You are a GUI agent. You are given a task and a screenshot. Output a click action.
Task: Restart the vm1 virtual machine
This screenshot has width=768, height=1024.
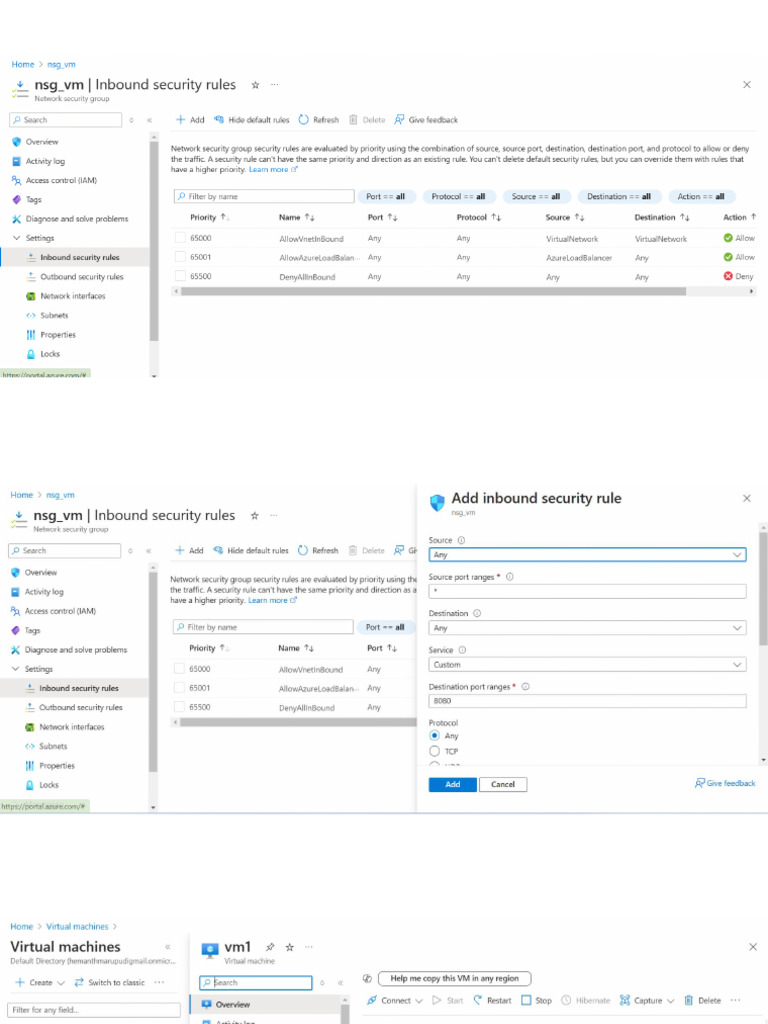pyautogui.click(x=492, y=1000)
